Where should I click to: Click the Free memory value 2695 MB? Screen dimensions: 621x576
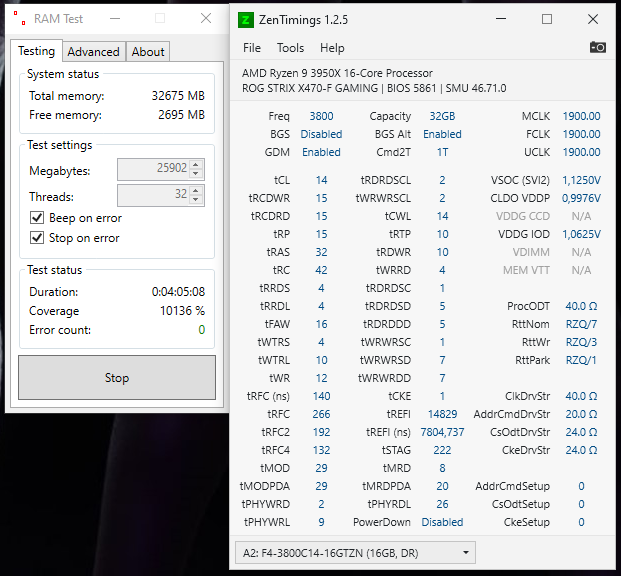[181, 114]
